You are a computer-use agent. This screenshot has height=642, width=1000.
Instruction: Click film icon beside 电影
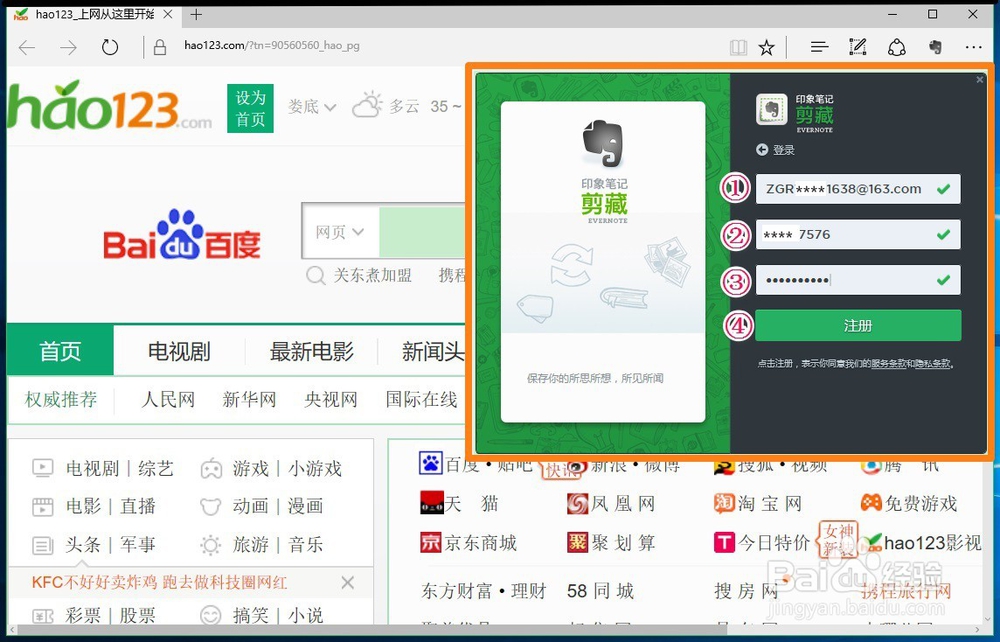click(x=43, y=507)
